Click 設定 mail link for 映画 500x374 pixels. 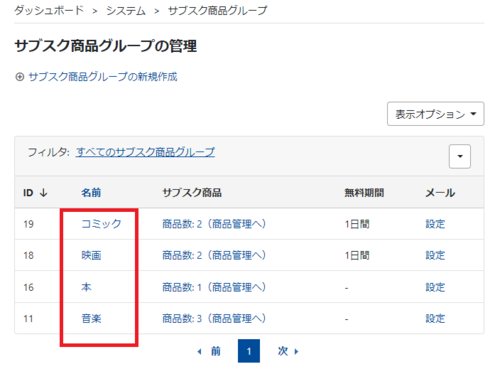click(x=435, y=255)
